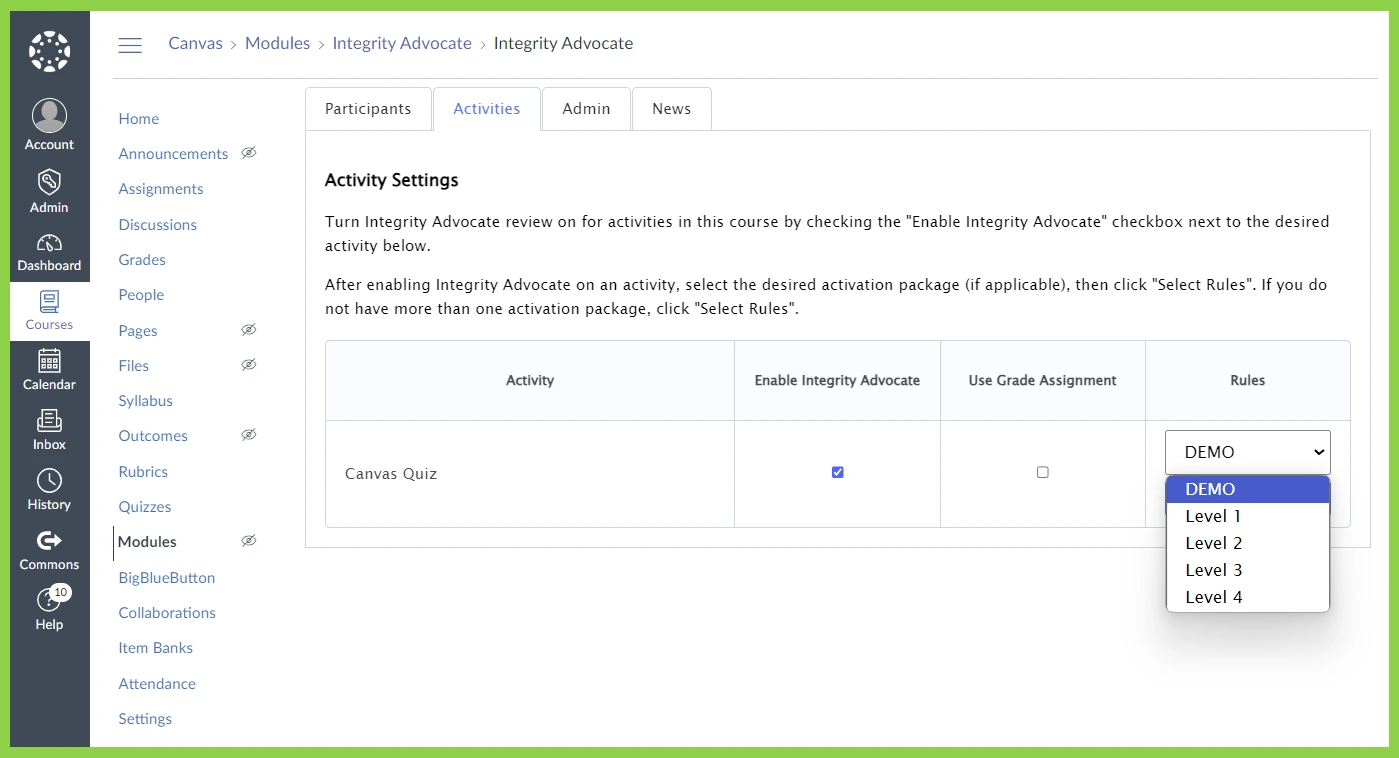
Task: Select Level 2 from the rules list
Action: [1248, 543]
